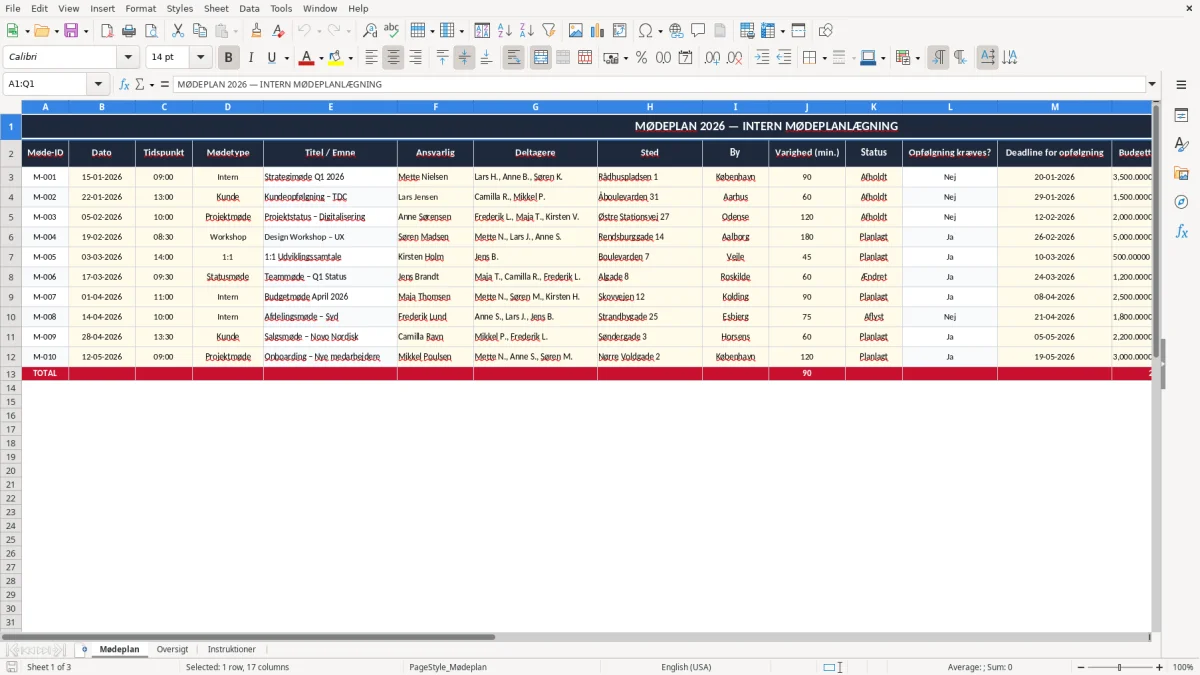Open the Borders dropdown arrow
1200x675 pixels.
click(x=824, y=58)
